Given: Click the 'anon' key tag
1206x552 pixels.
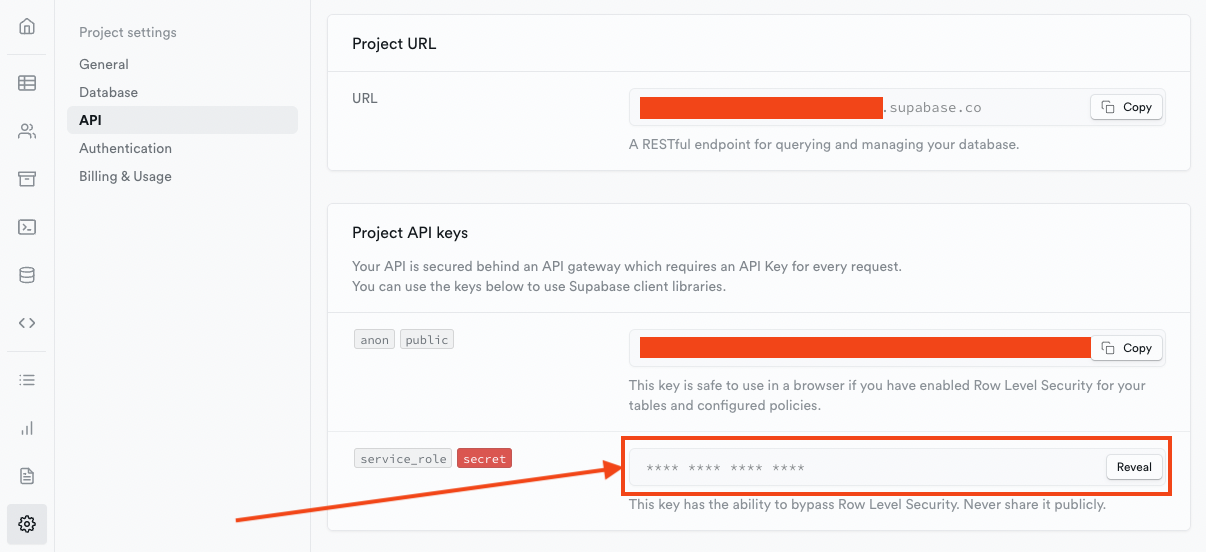Looking at the screenshot, I should pyautogui.click(x=375, y=340).
